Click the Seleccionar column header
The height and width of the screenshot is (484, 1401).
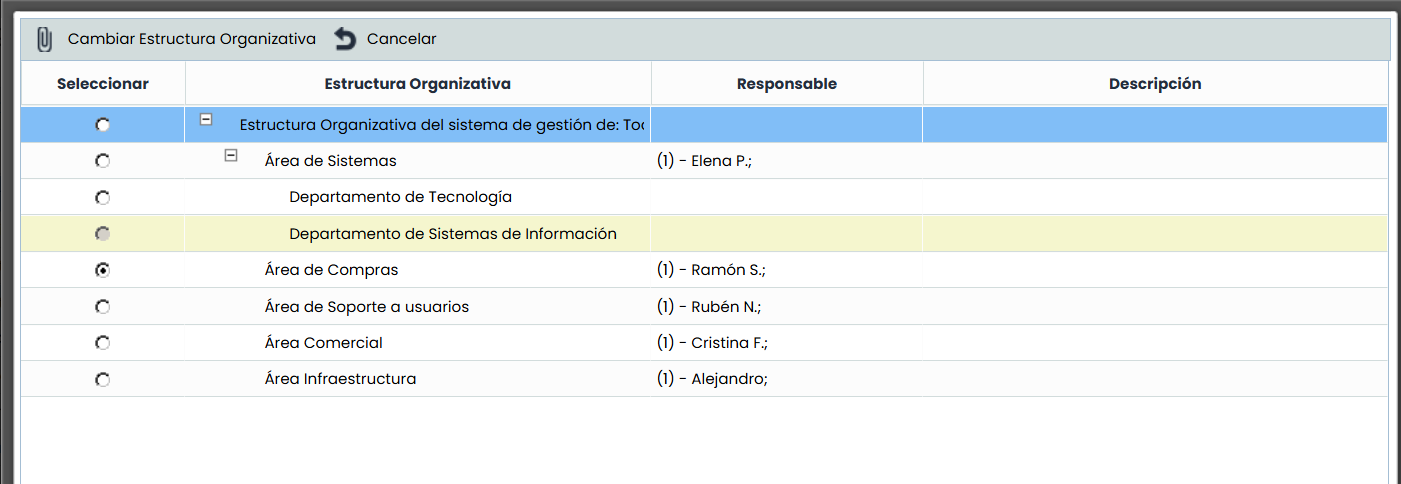103,84
